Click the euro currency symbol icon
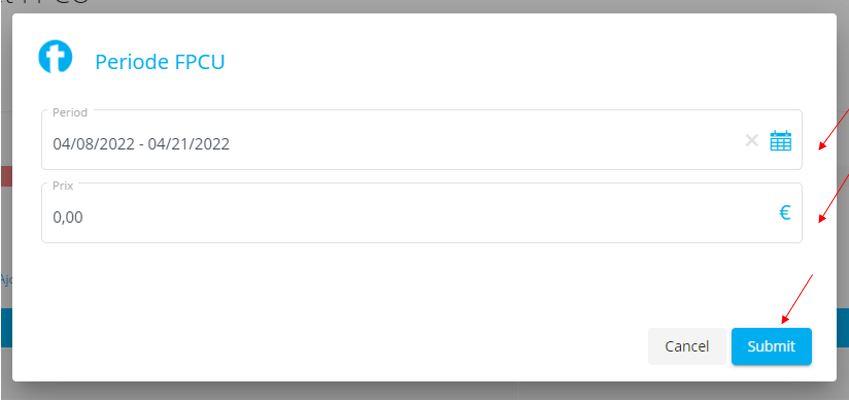This screenshot has height=401, width=849. point(785,213)
